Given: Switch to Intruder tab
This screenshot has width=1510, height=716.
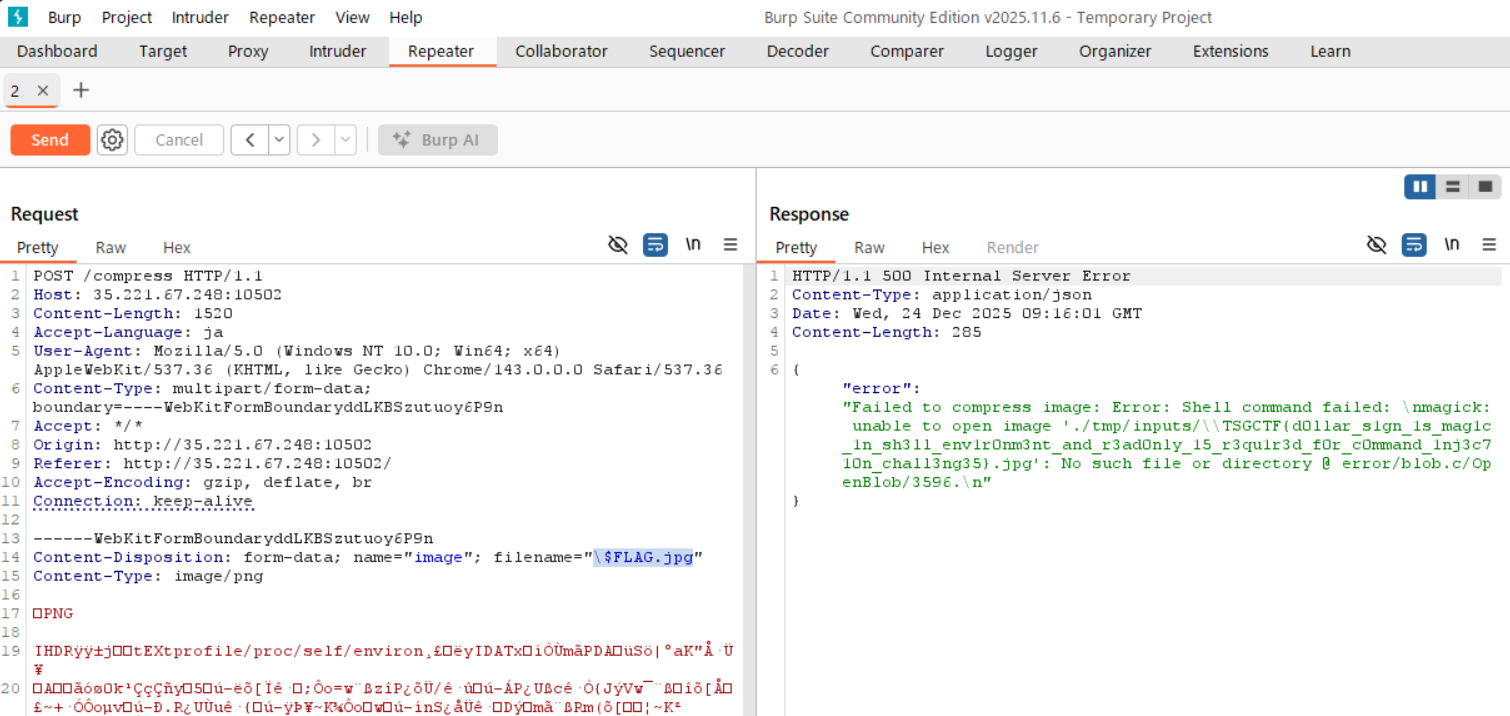Looking at the screenshot, I should point(337,51).
